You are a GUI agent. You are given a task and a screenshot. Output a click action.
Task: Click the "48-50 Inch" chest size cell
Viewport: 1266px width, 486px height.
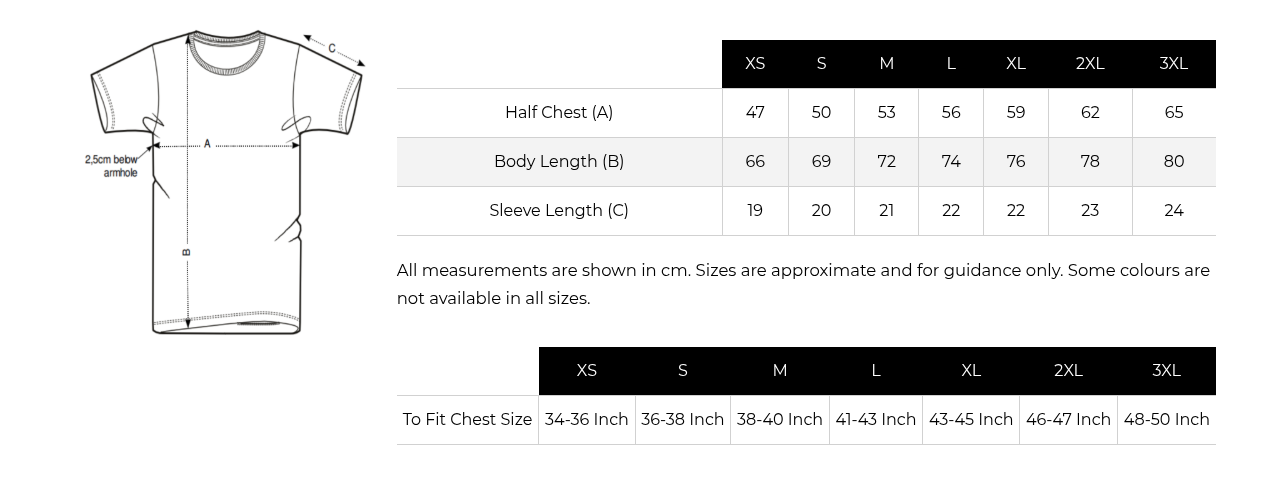coord(1166,419)
